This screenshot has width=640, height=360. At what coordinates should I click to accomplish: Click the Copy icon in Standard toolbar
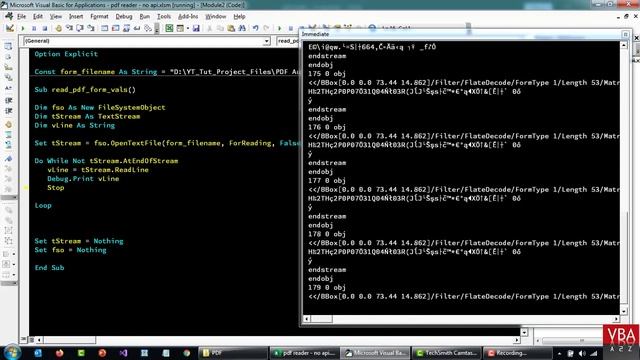pyautogui.click(x=220, y=28)
